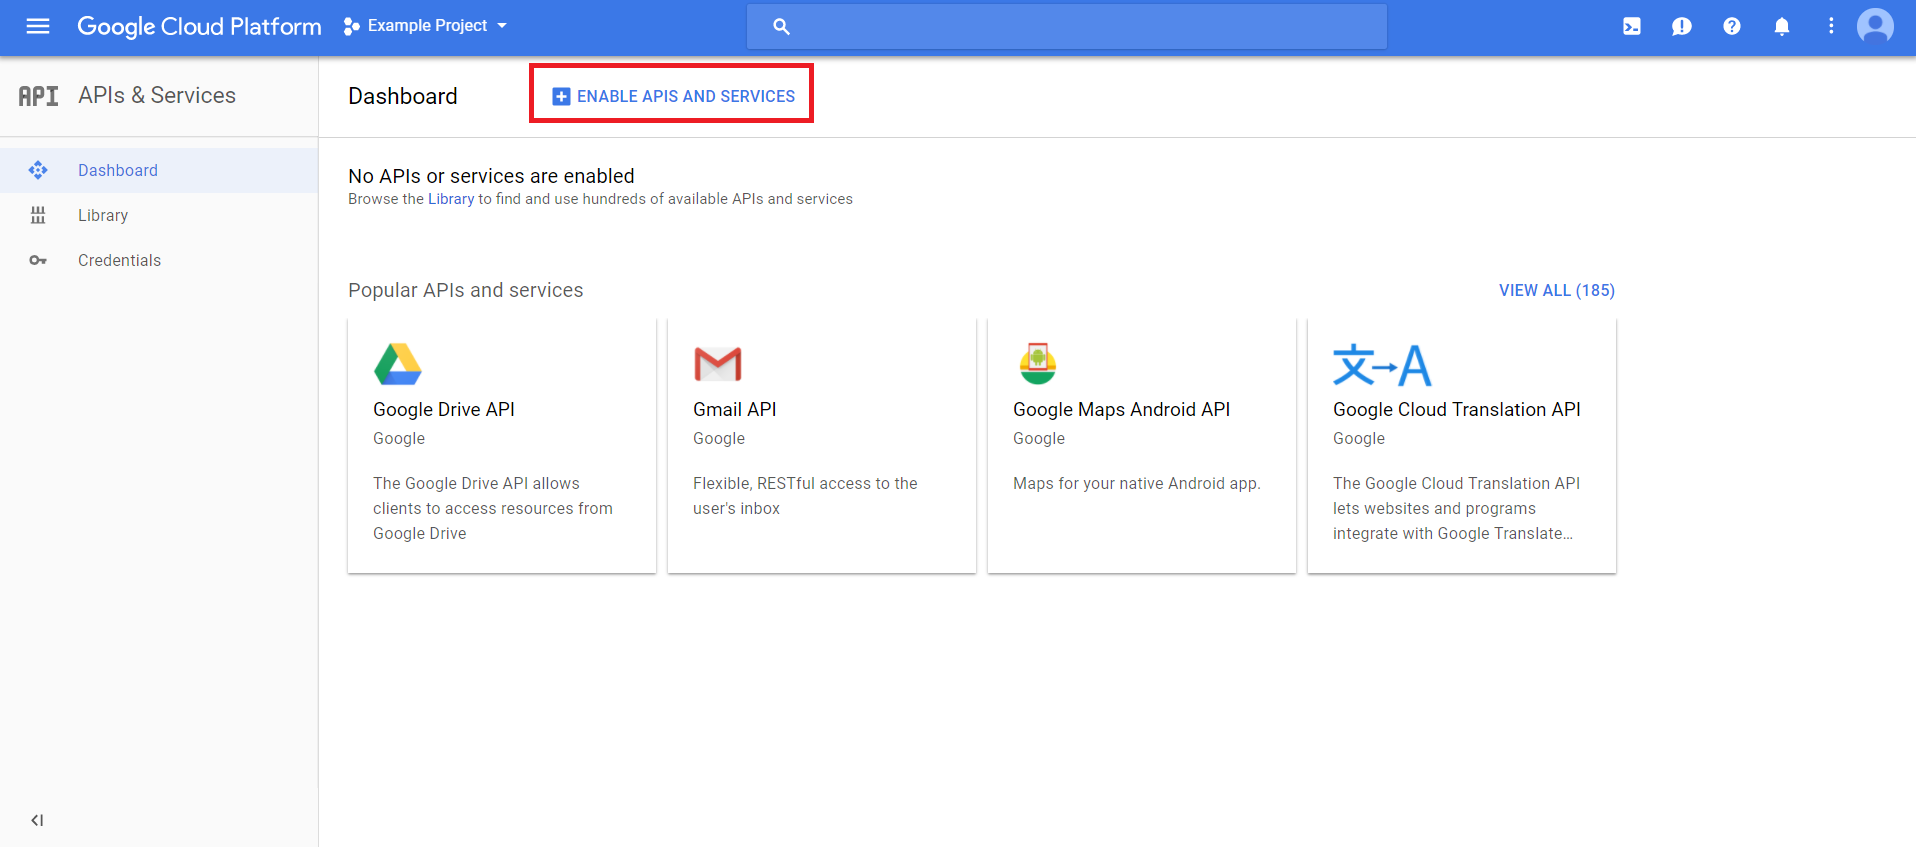Click the search magnifier icon
This screenshot has width=1916, height=847.
pos(782,27)
